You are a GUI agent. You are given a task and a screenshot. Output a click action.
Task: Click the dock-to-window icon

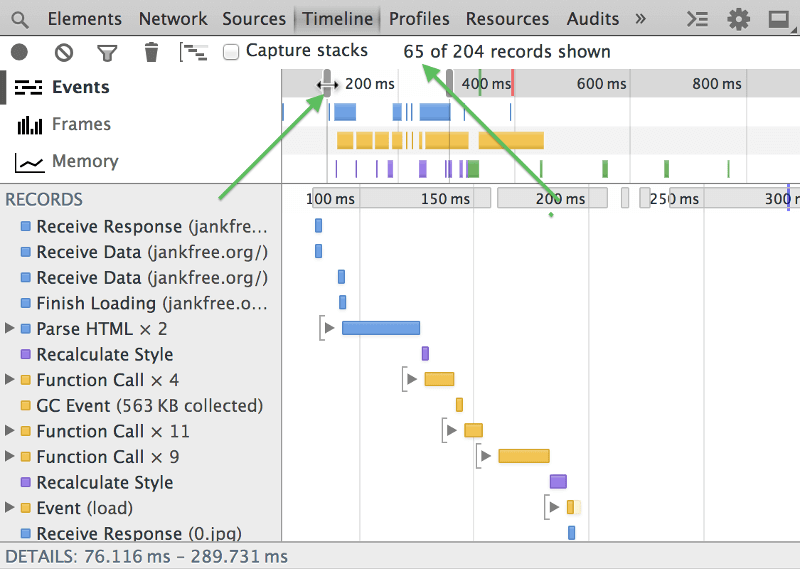click(778, 19)
